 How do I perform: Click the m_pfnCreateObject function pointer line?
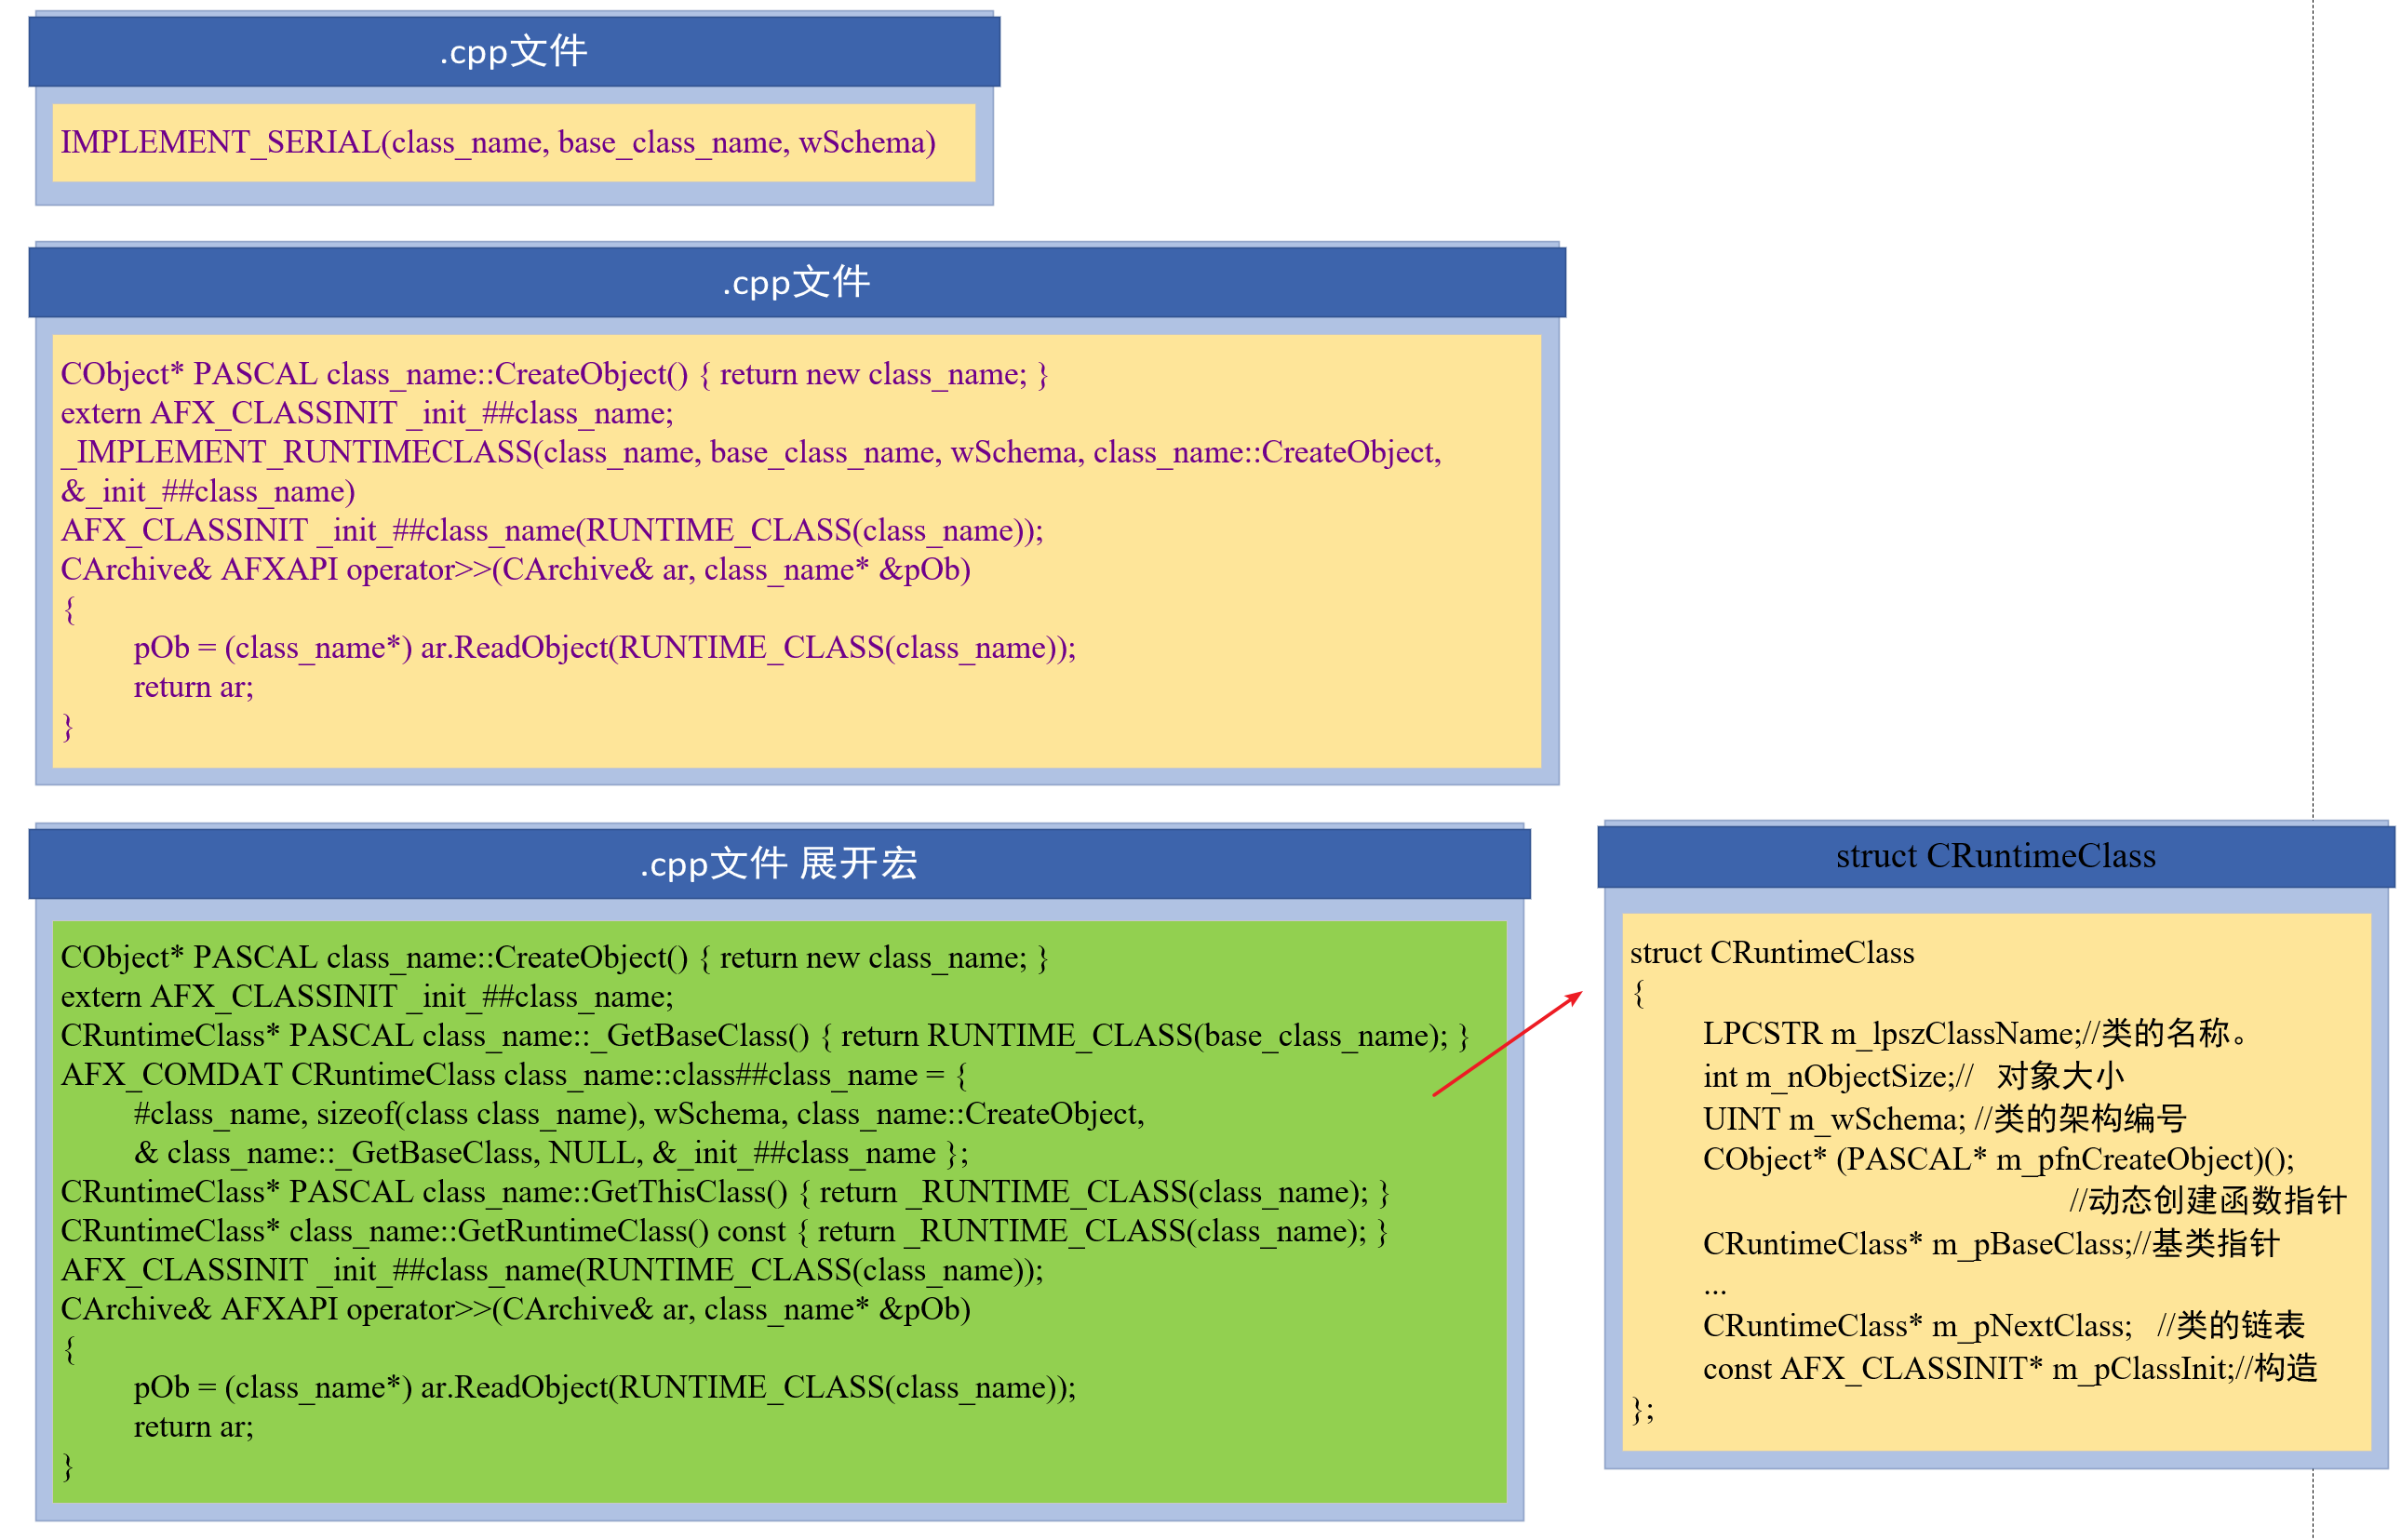point(1997,1159)
